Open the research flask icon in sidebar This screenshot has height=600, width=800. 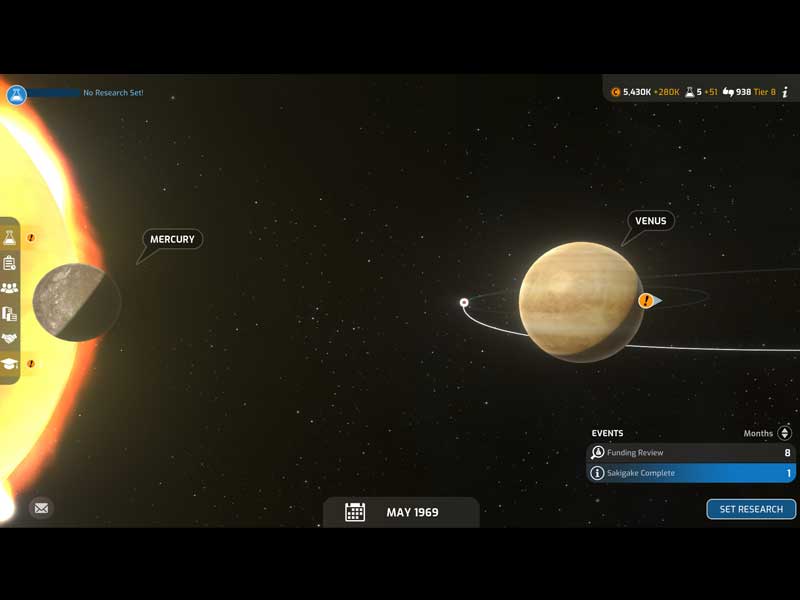point(10,238)
